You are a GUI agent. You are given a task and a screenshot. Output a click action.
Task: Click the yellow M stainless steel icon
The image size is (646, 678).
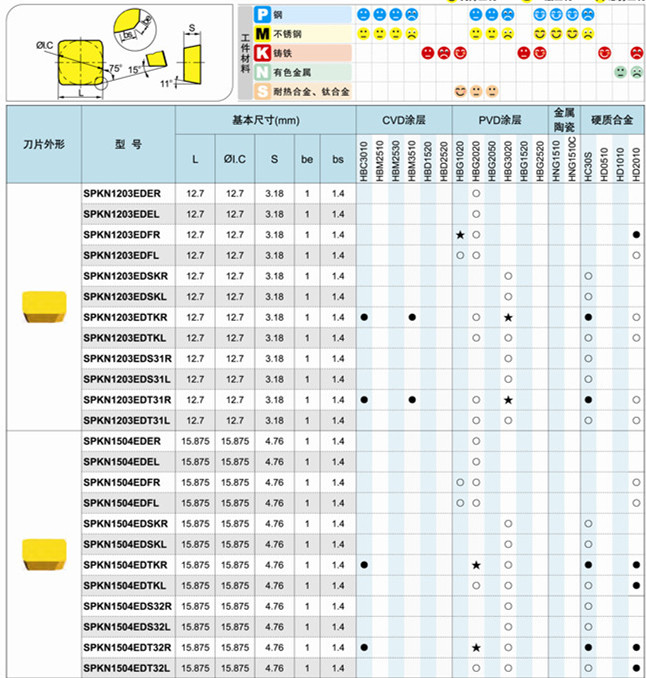(262, 34)
